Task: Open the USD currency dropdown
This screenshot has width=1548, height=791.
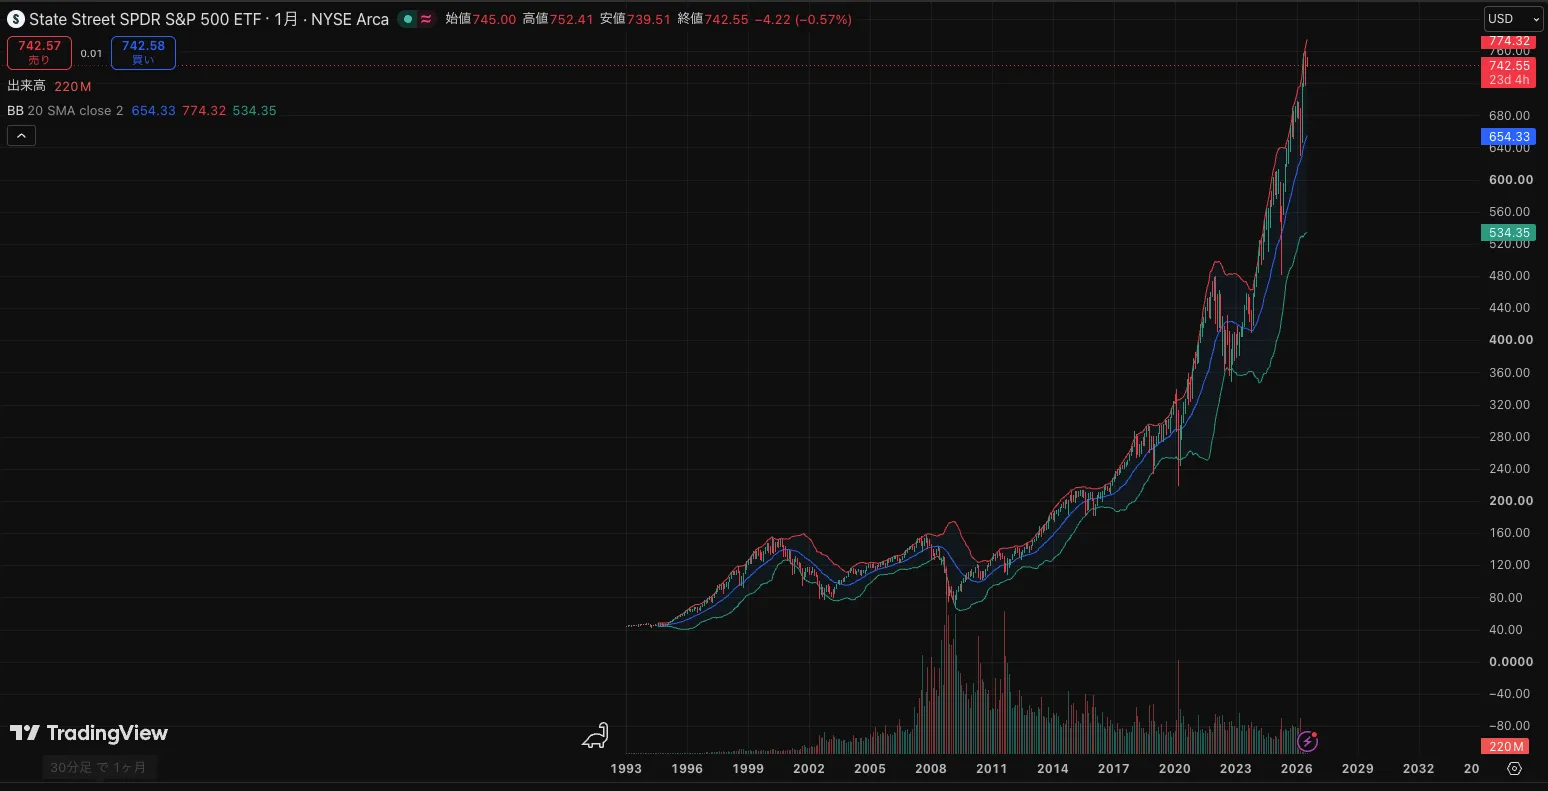Action: point(1513,18)
